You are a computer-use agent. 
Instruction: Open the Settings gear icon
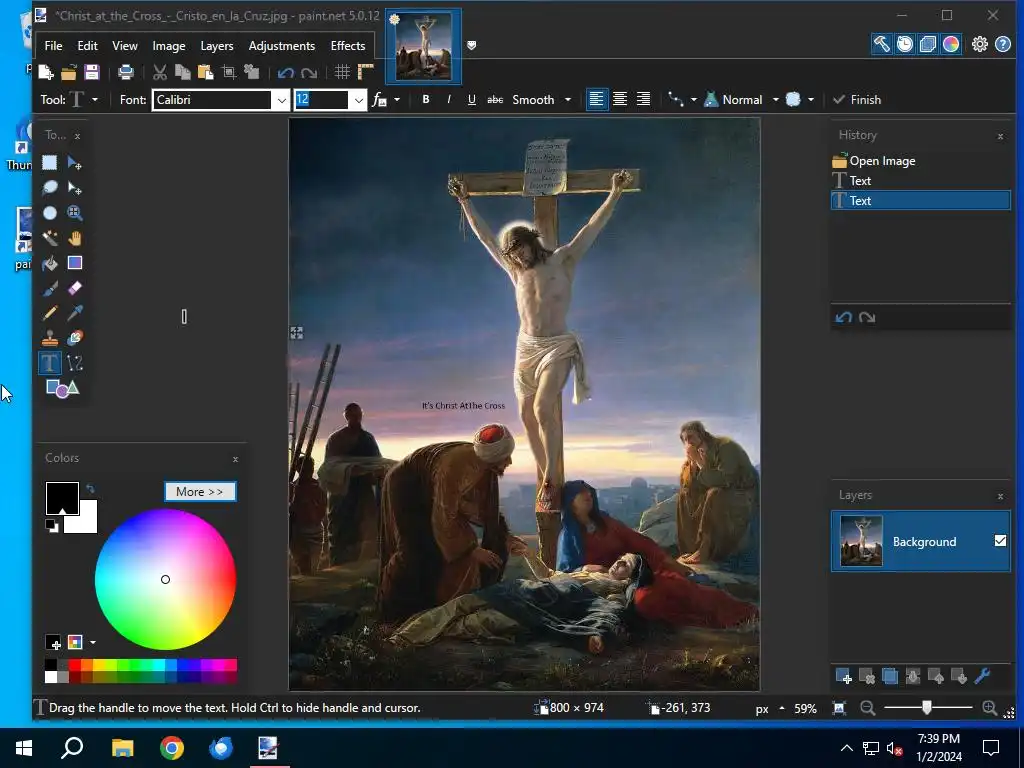point(980,44)
